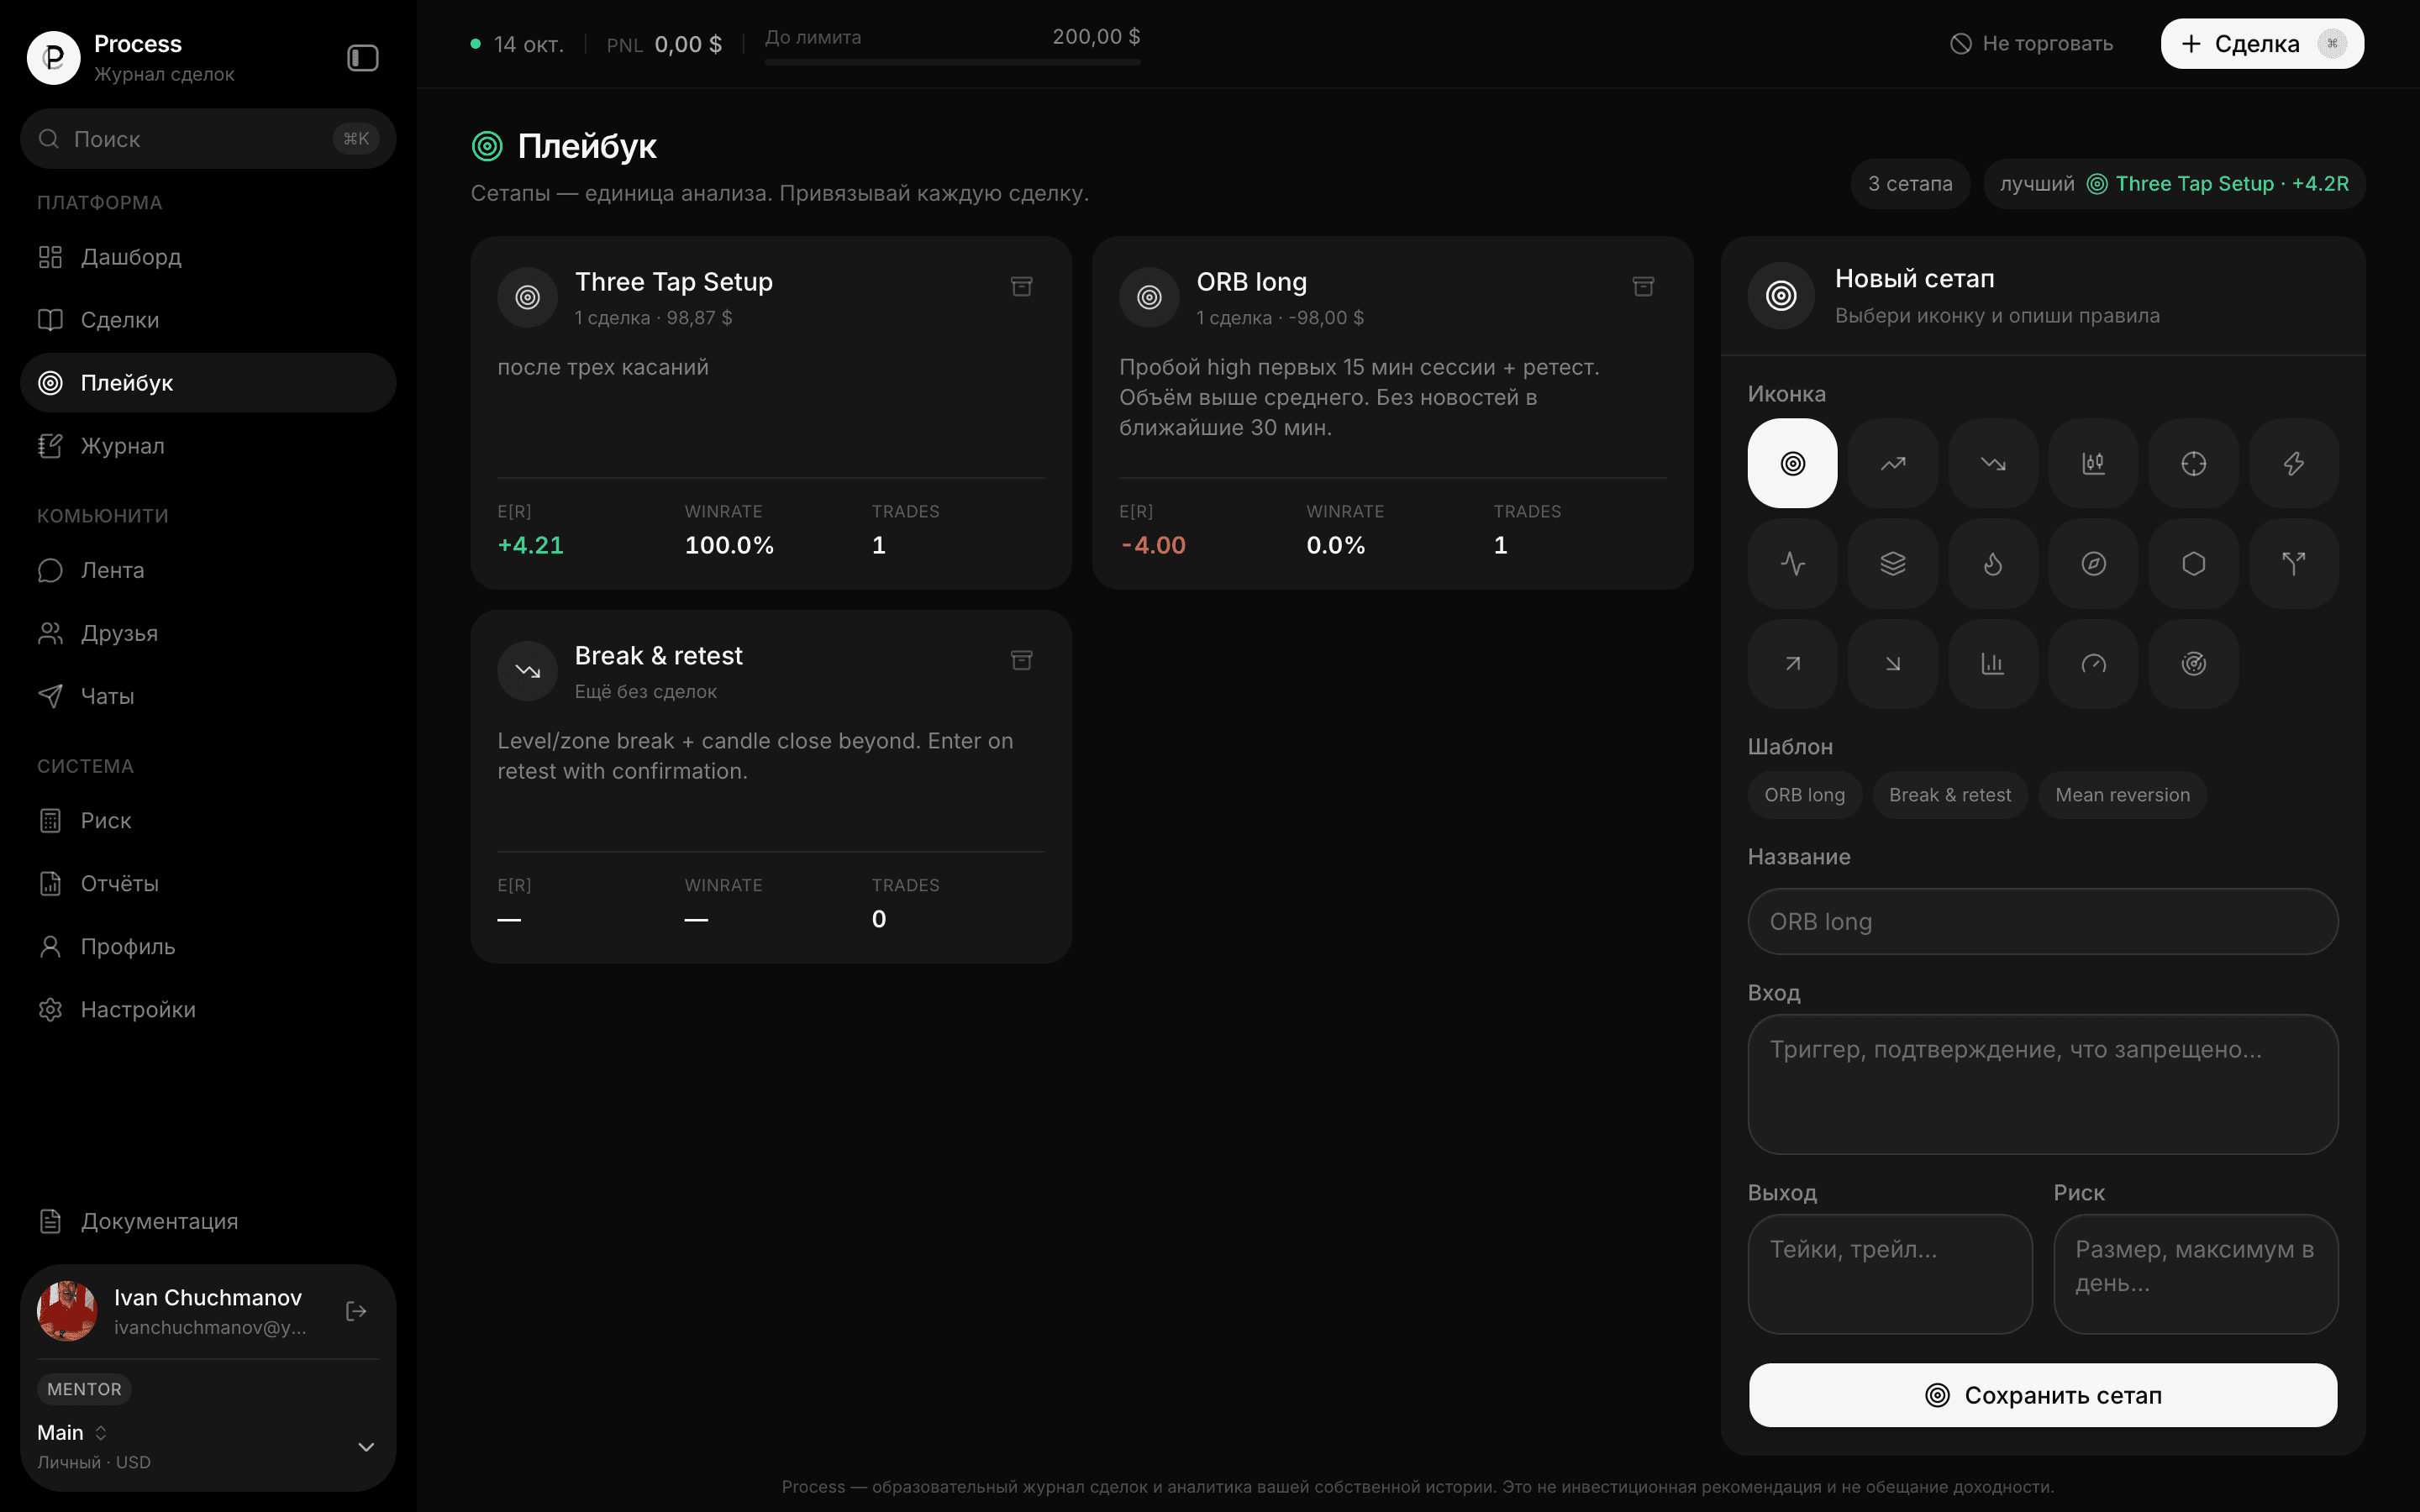Choose the trending-up arrow setup icon

1892,463
